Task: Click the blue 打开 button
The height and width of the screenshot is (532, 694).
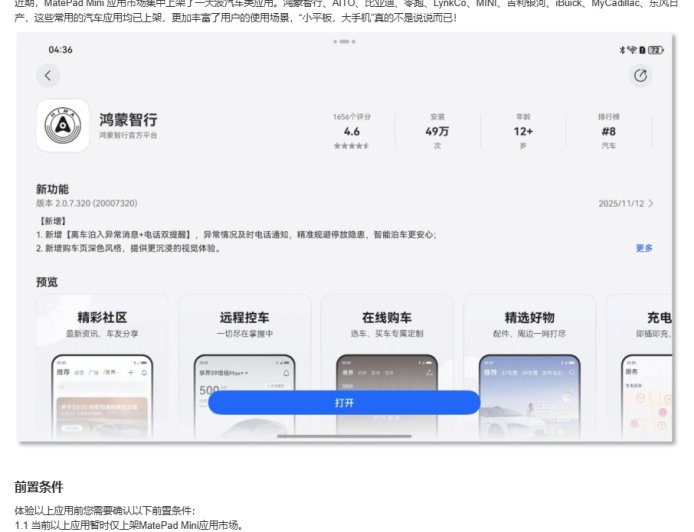Action: (344, 403)
